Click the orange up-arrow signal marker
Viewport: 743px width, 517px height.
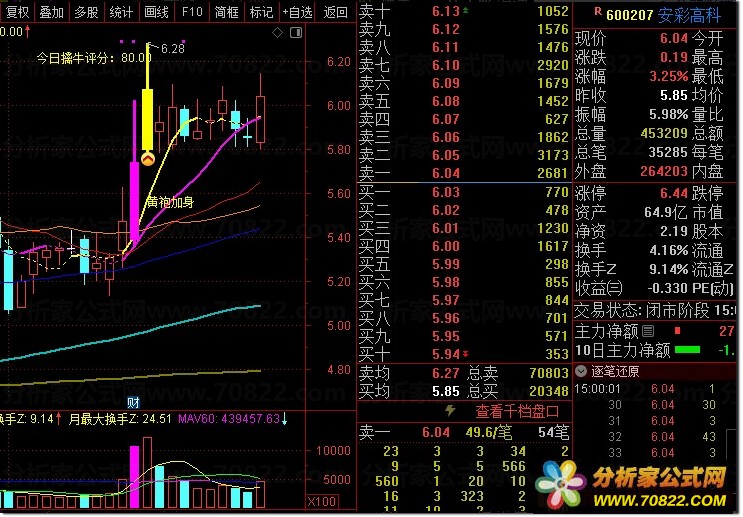point(148,157)
